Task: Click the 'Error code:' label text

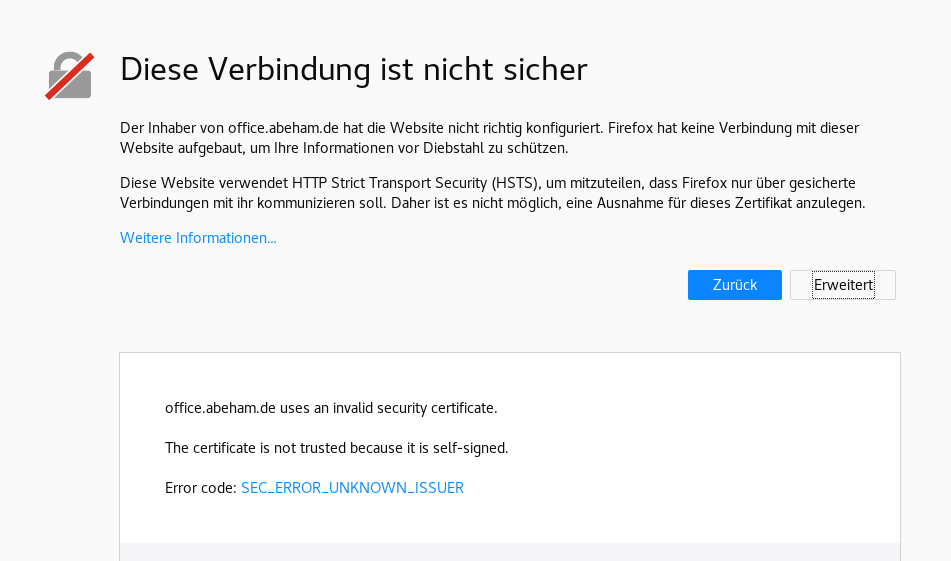Action: pos(201,488)
